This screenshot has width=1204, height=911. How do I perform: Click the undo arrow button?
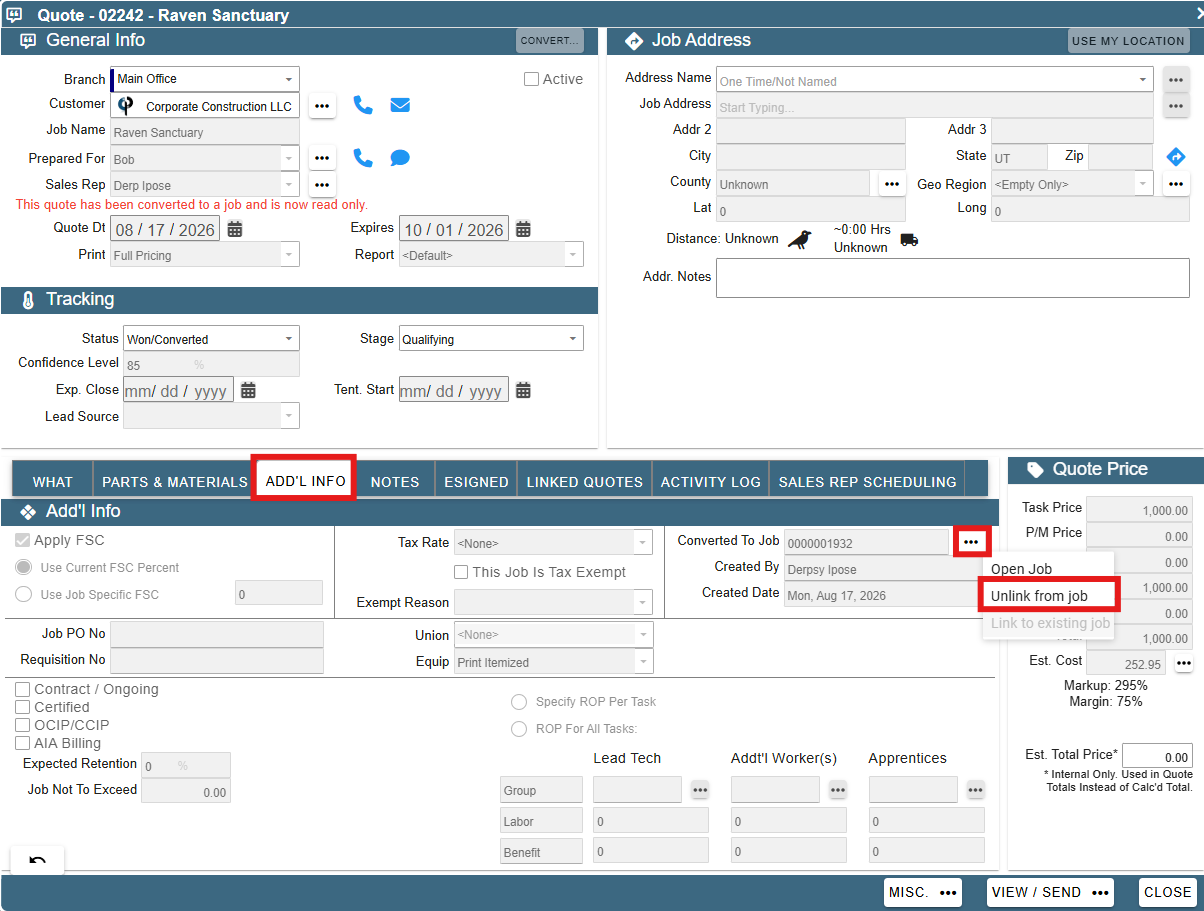tap(37, 861)
